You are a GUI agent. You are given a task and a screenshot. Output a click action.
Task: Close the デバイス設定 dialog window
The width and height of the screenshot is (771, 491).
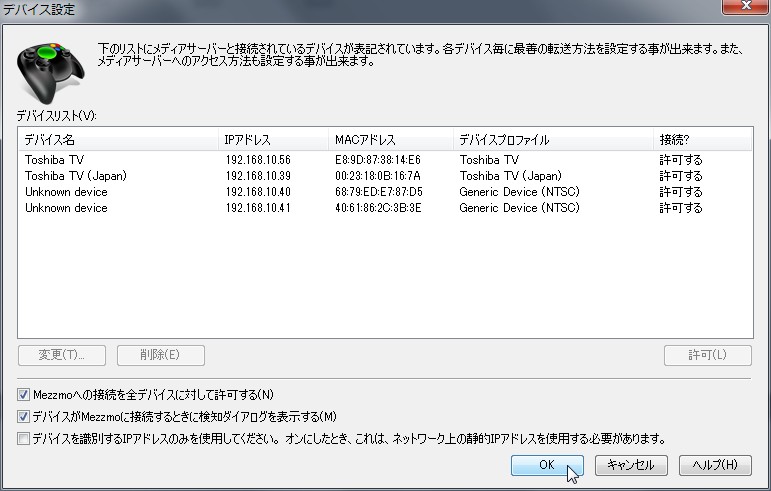click(745, 6)
